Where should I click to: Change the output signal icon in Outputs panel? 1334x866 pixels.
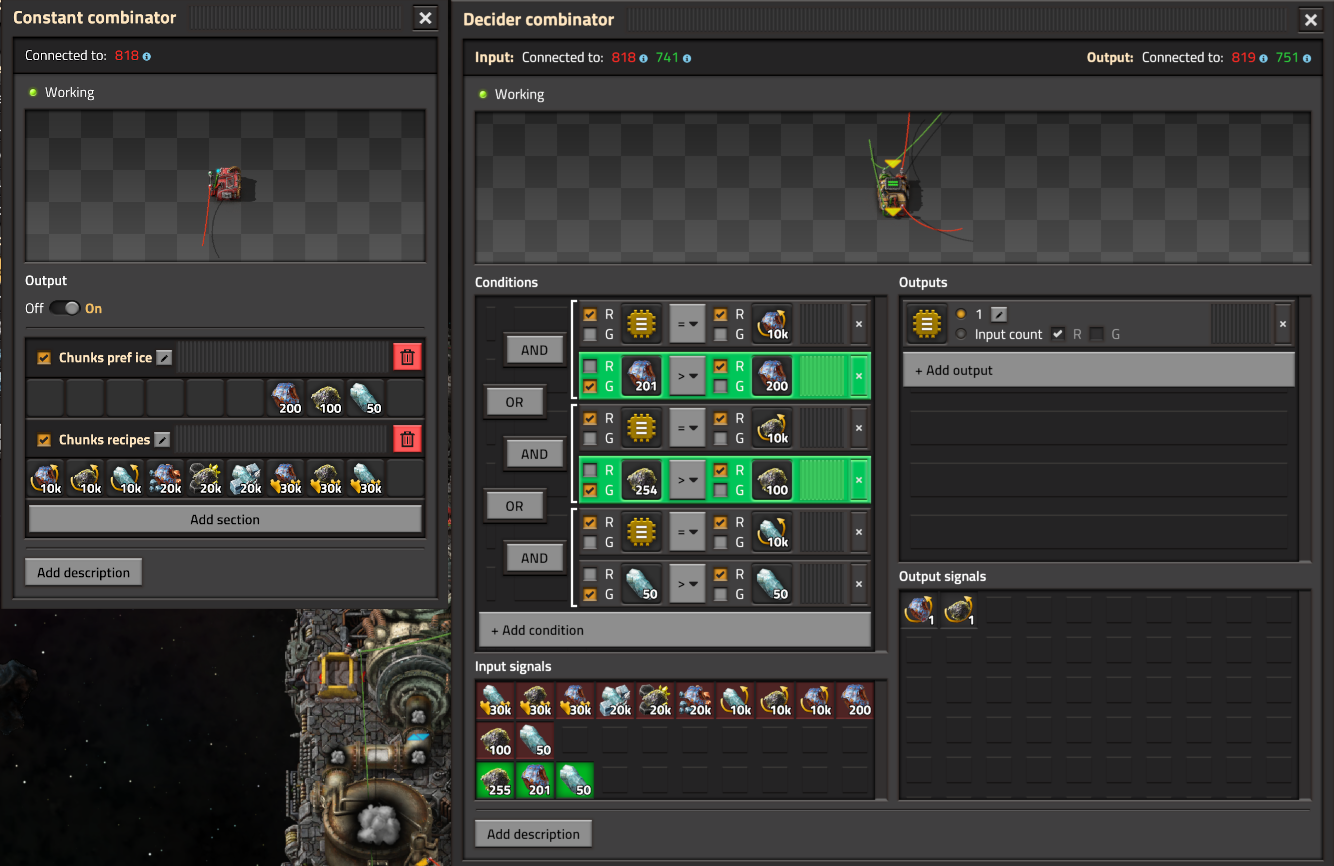[x=927, y=324]
